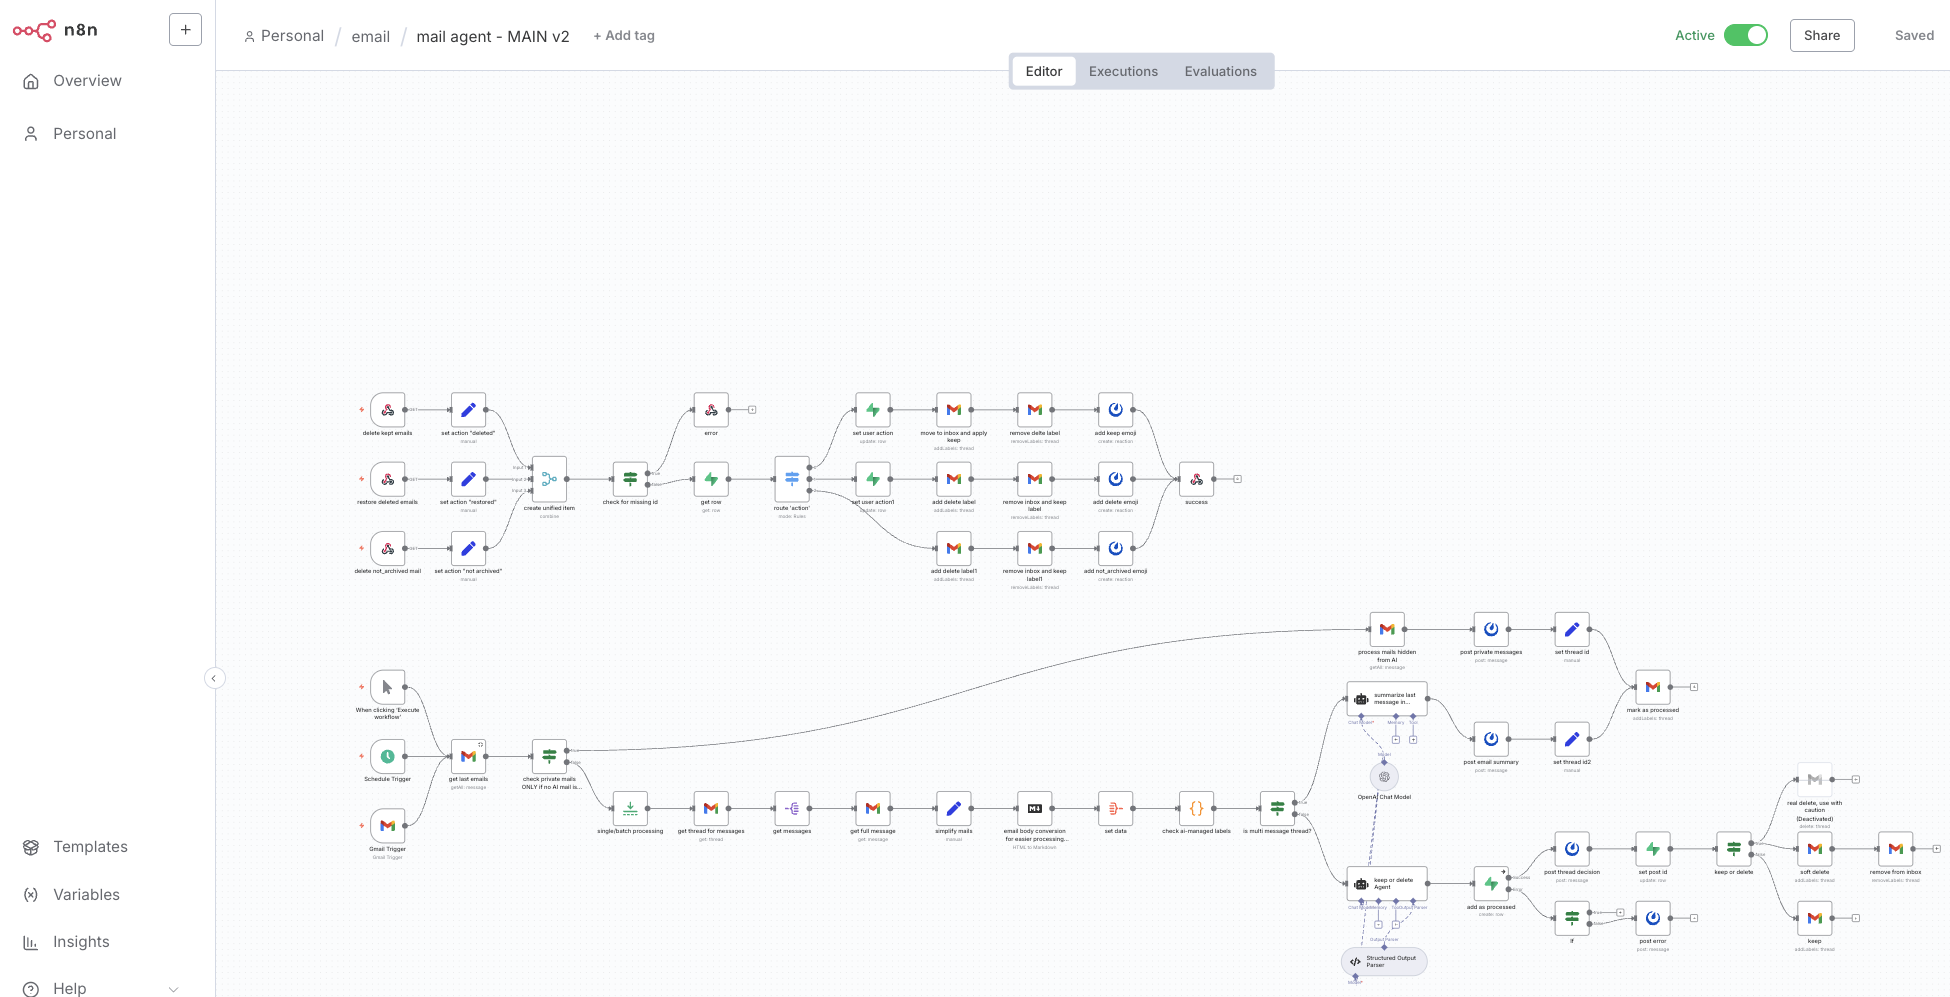This screenshot has width=1950, height=997.
Task: Open the add-node plus after the success node
Action: (1236, 479)
